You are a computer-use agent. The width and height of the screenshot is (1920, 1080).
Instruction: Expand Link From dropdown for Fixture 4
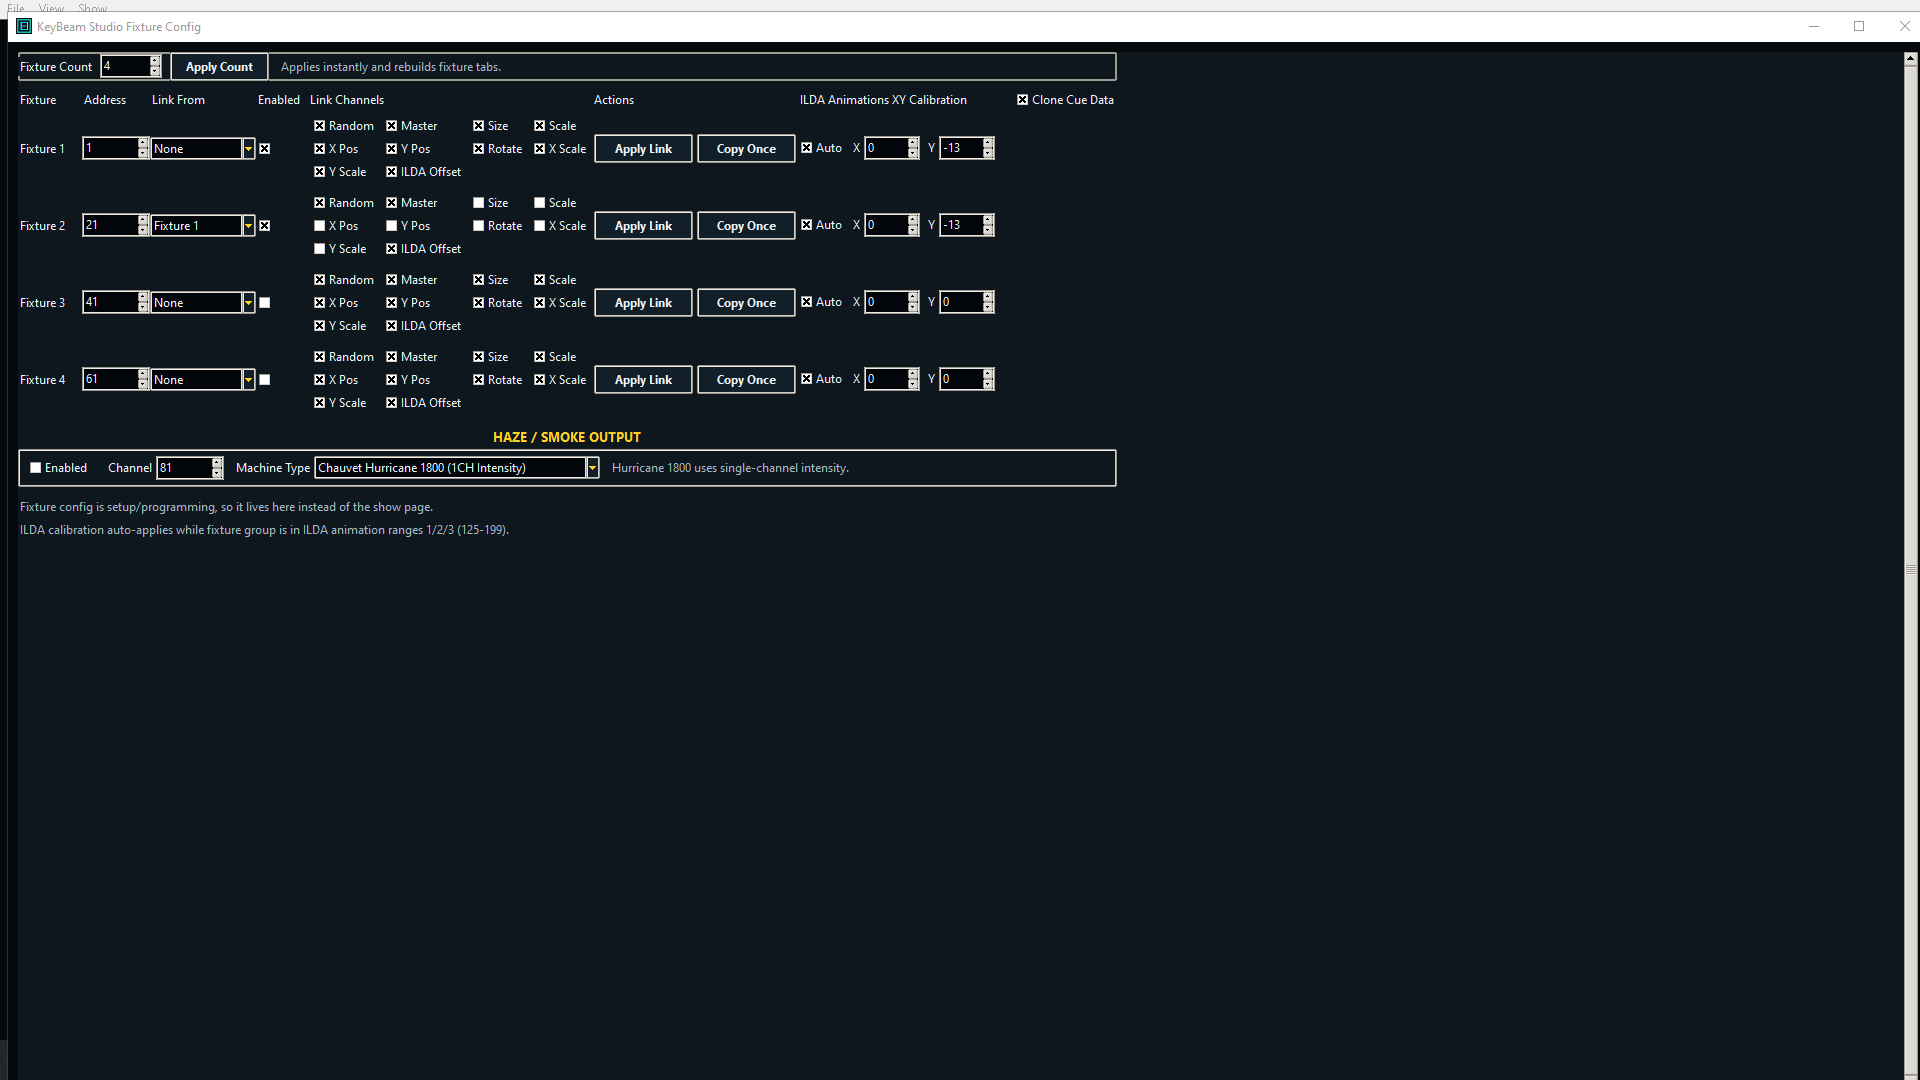[248, 380]
